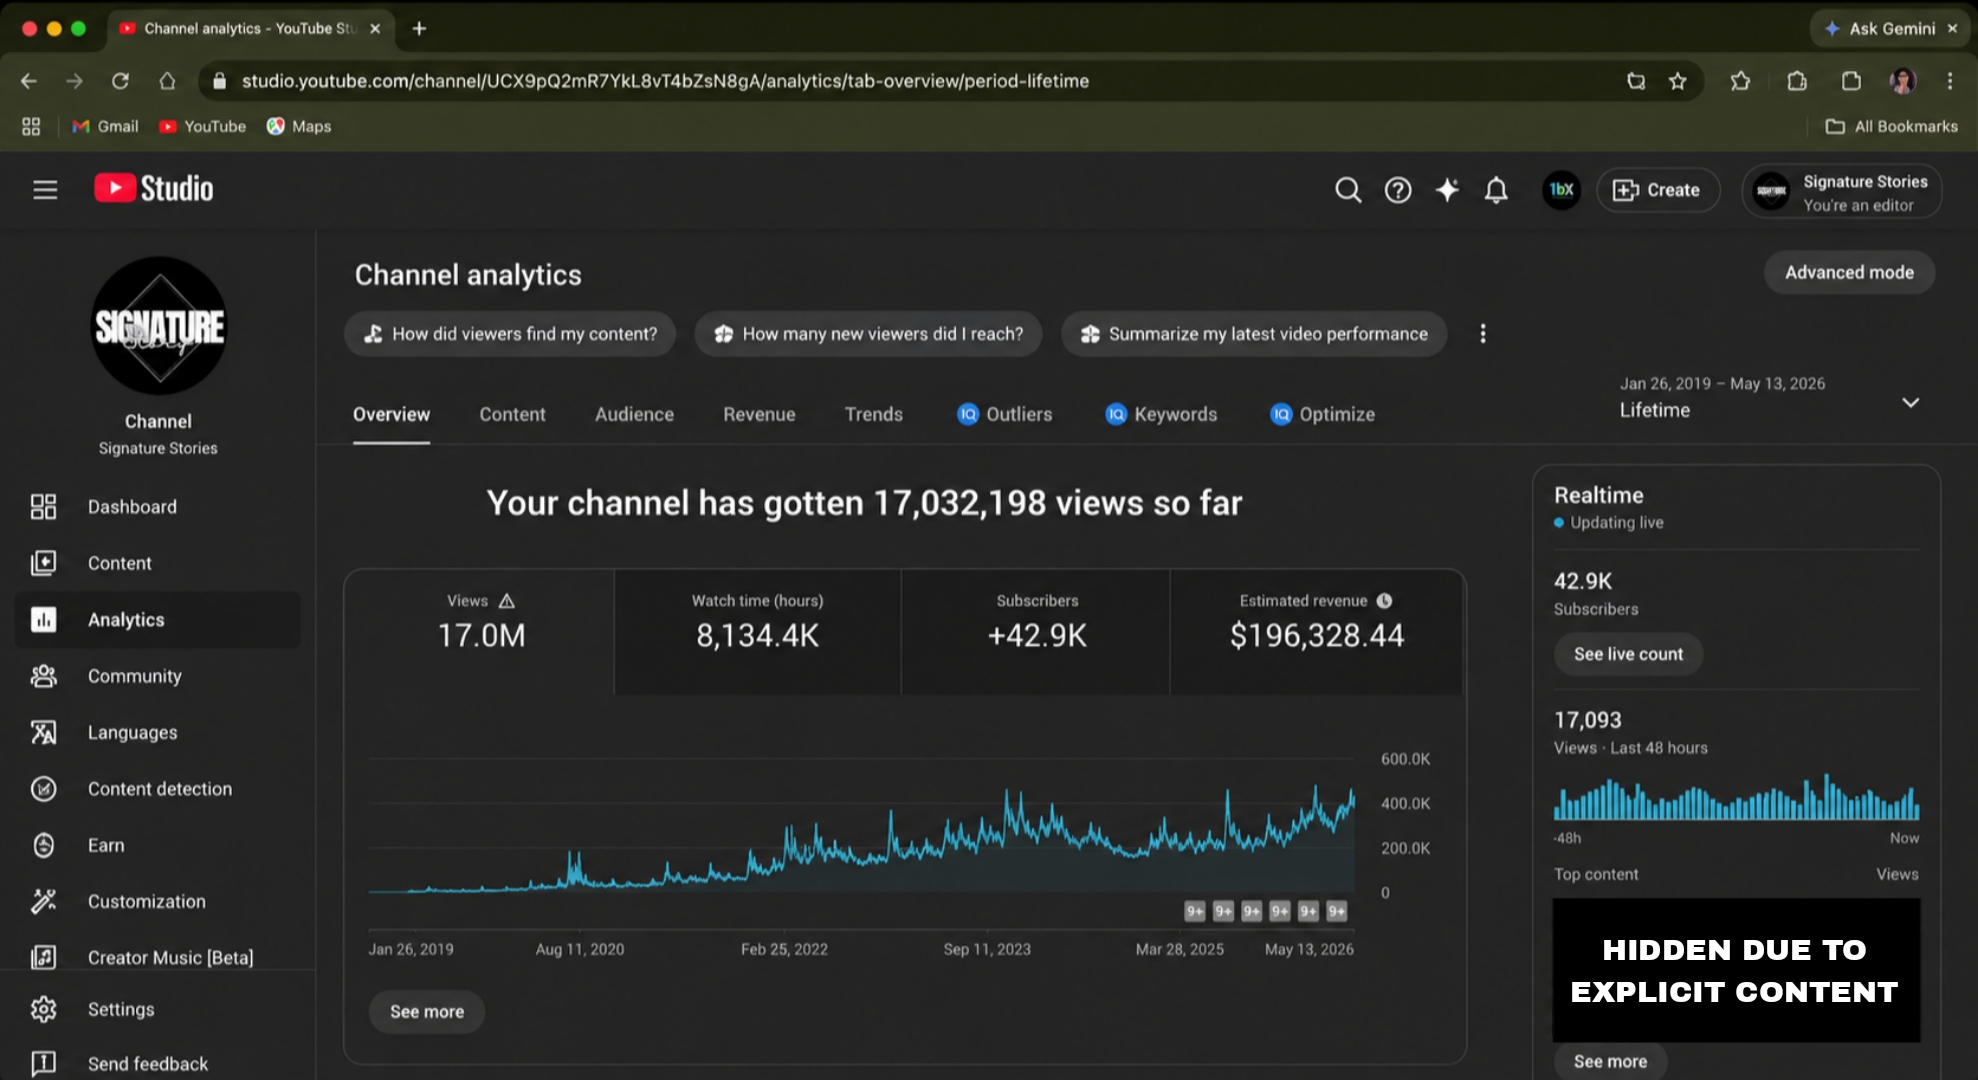
Task: Click Advanced mode button
Action: (1849, 273)
